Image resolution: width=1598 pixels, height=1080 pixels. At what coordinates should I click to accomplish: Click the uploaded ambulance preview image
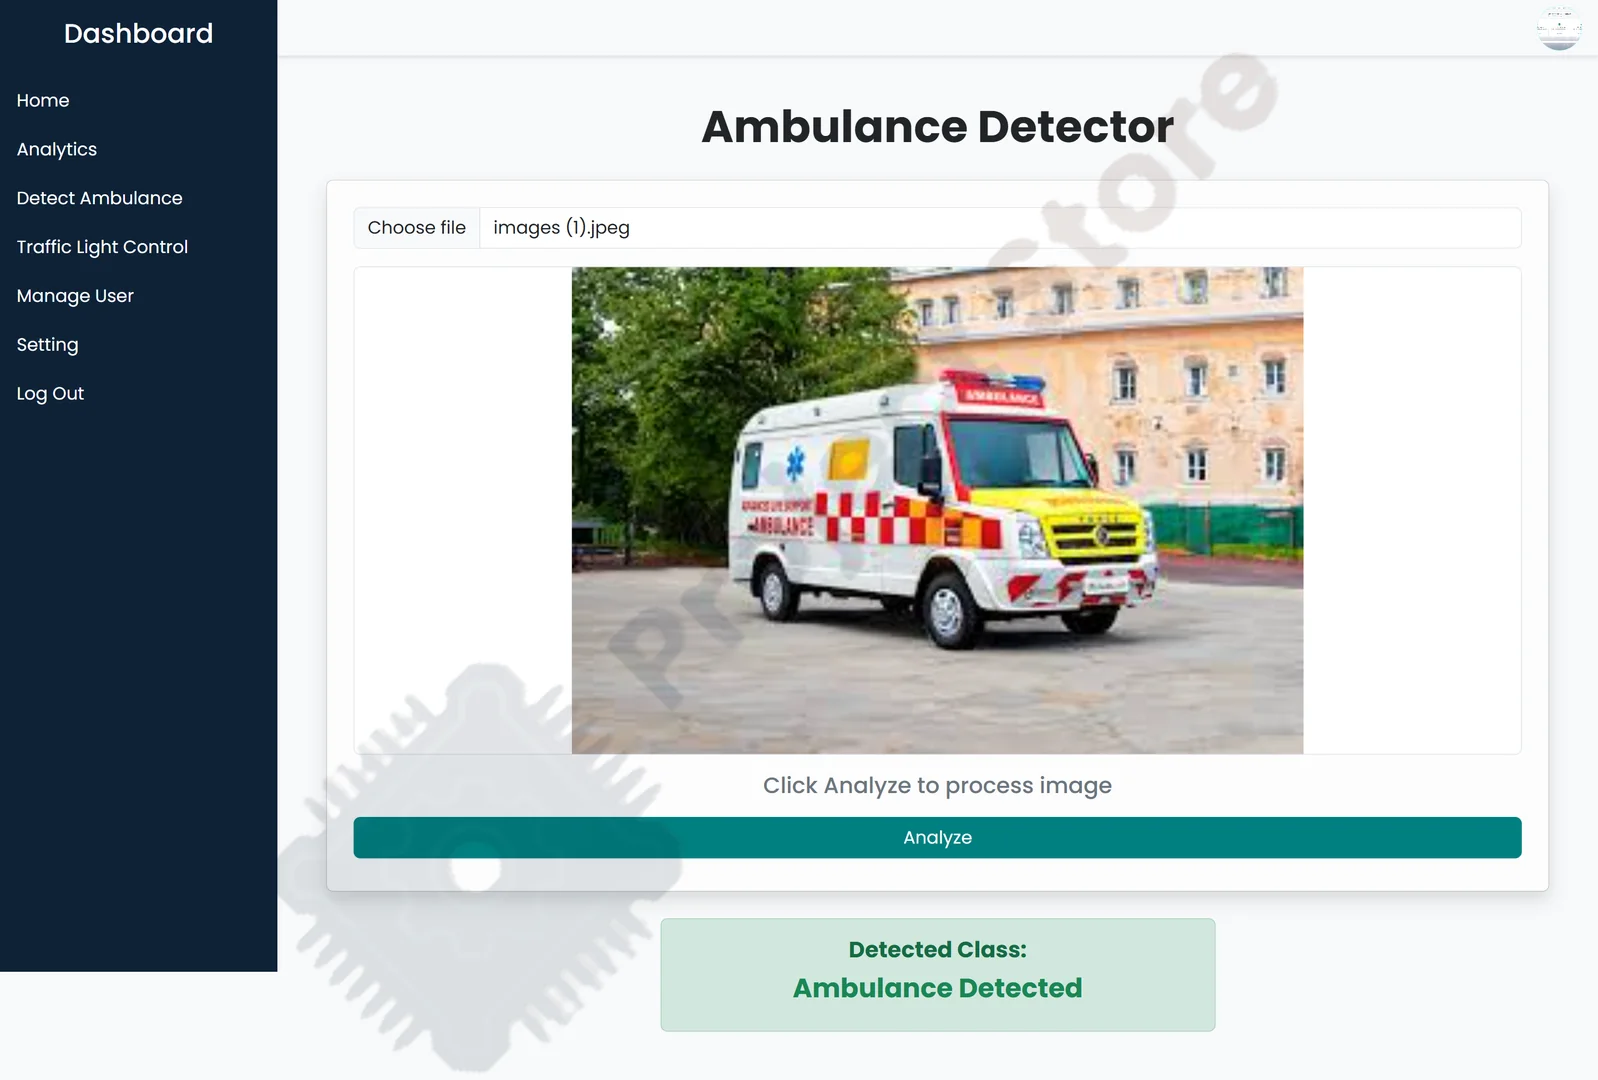(937, 510)
